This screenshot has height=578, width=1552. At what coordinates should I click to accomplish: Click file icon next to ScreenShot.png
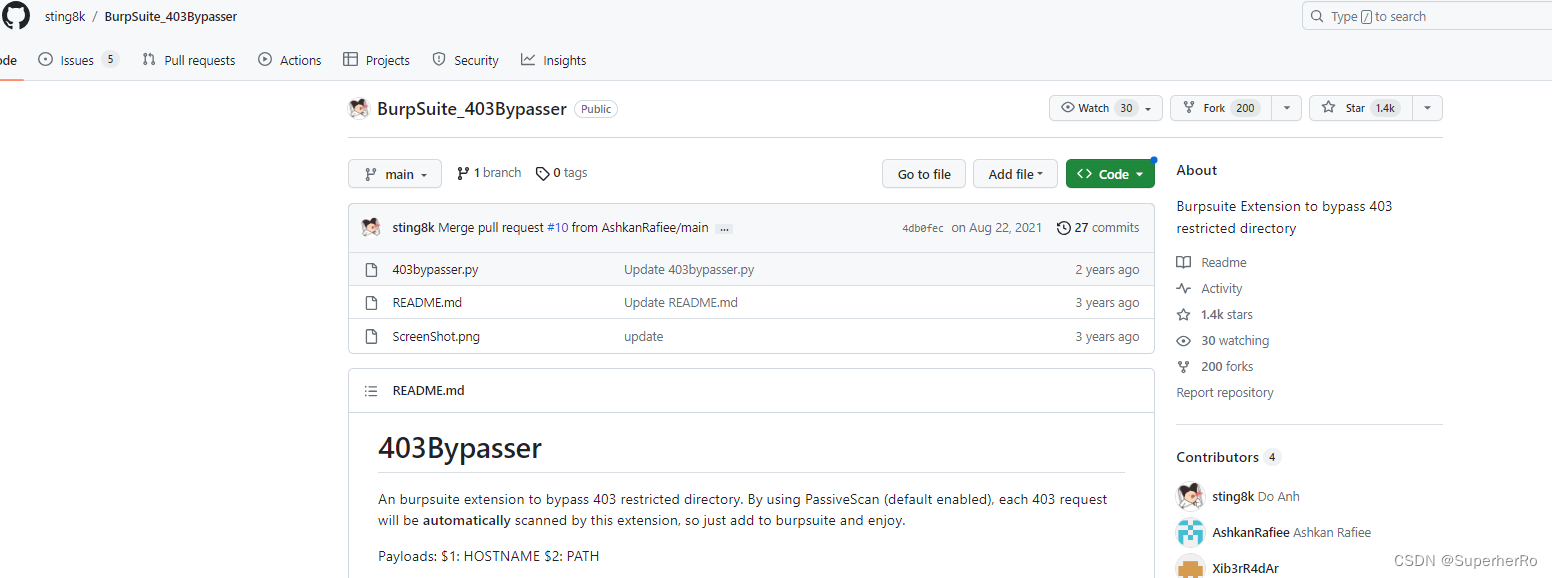[x=371, y=336]
